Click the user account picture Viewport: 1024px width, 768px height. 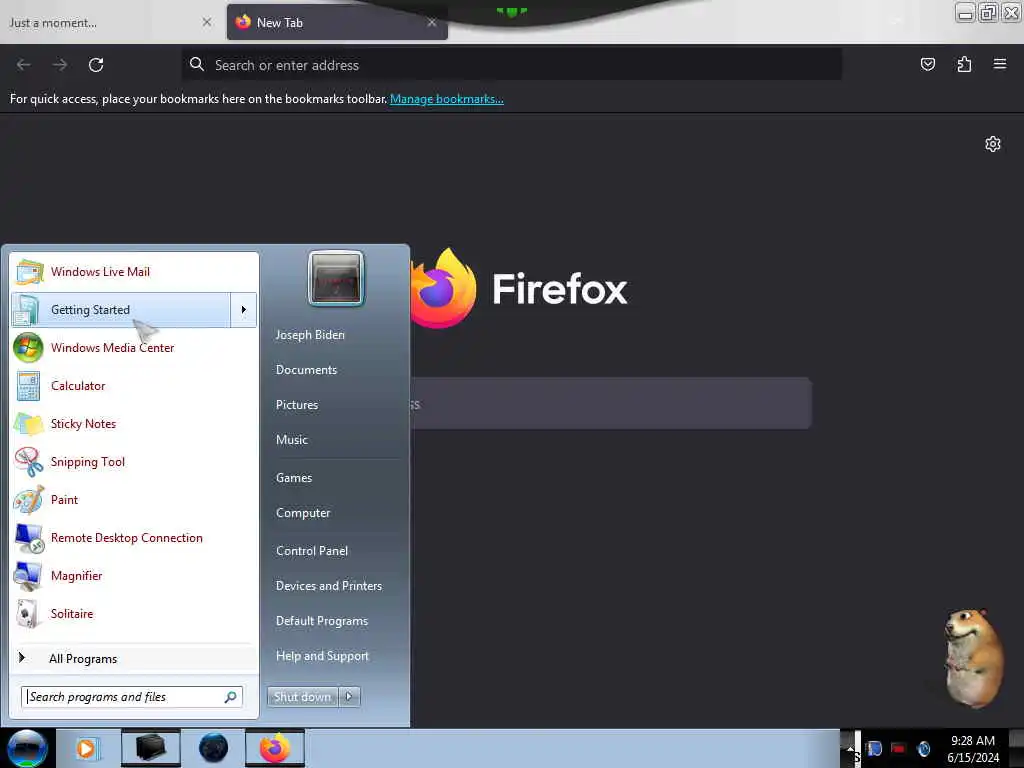[x=336, y=278]
